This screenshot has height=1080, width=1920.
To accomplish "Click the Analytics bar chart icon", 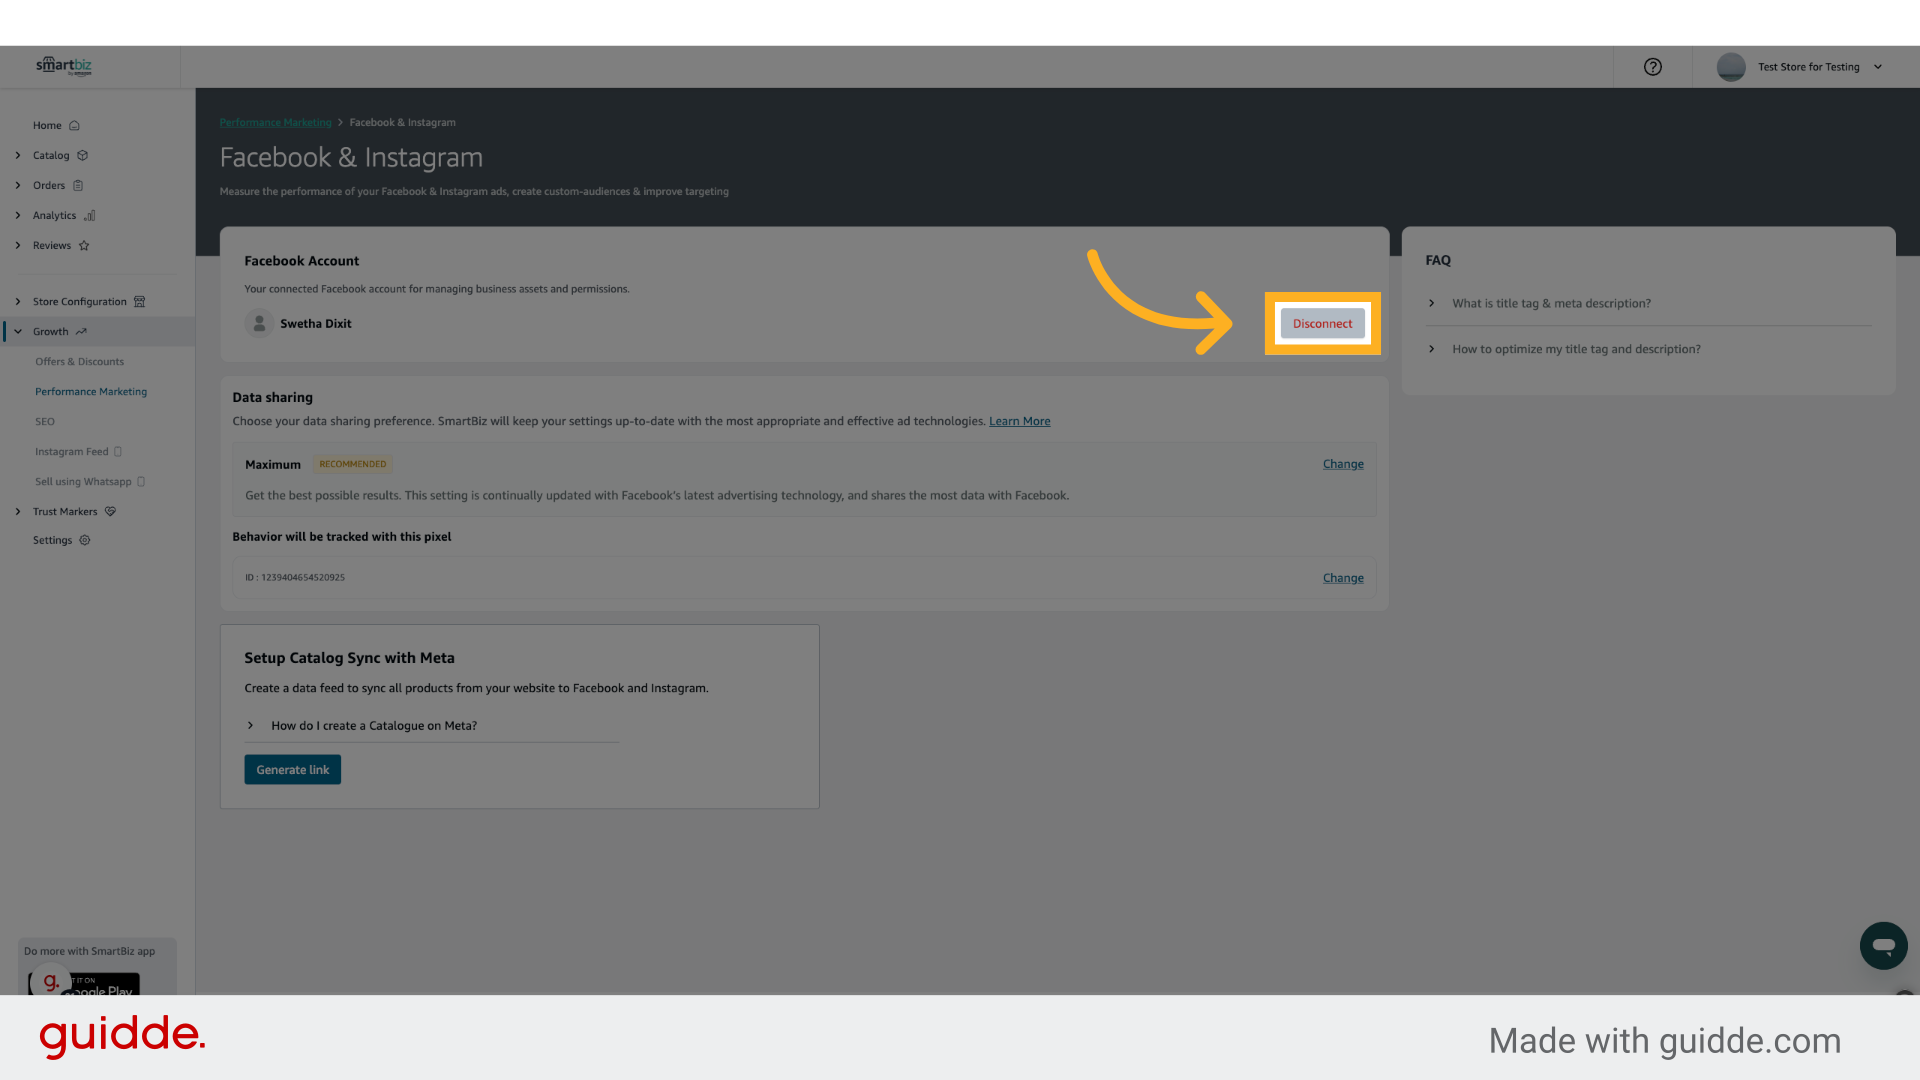I will (90, 215).
